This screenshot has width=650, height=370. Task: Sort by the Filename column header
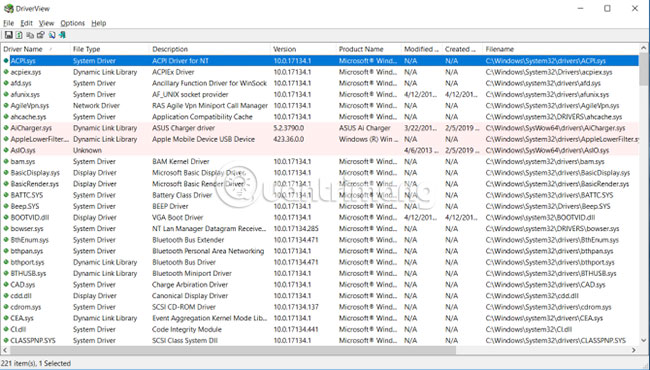click(x=561, y=49)
